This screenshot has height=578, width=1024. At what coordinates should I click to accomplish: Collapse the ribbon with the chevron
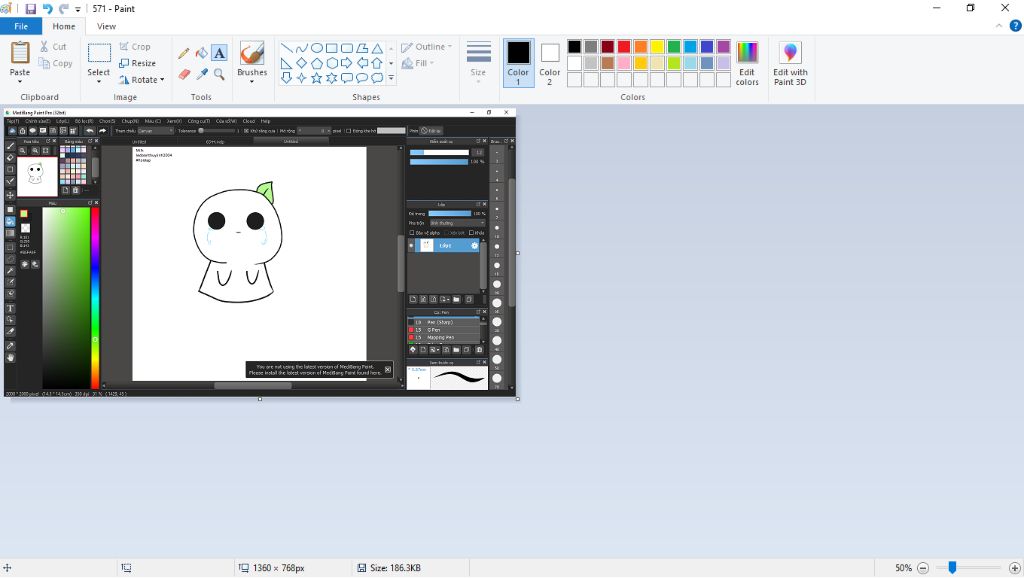click(x=999, y=26)
